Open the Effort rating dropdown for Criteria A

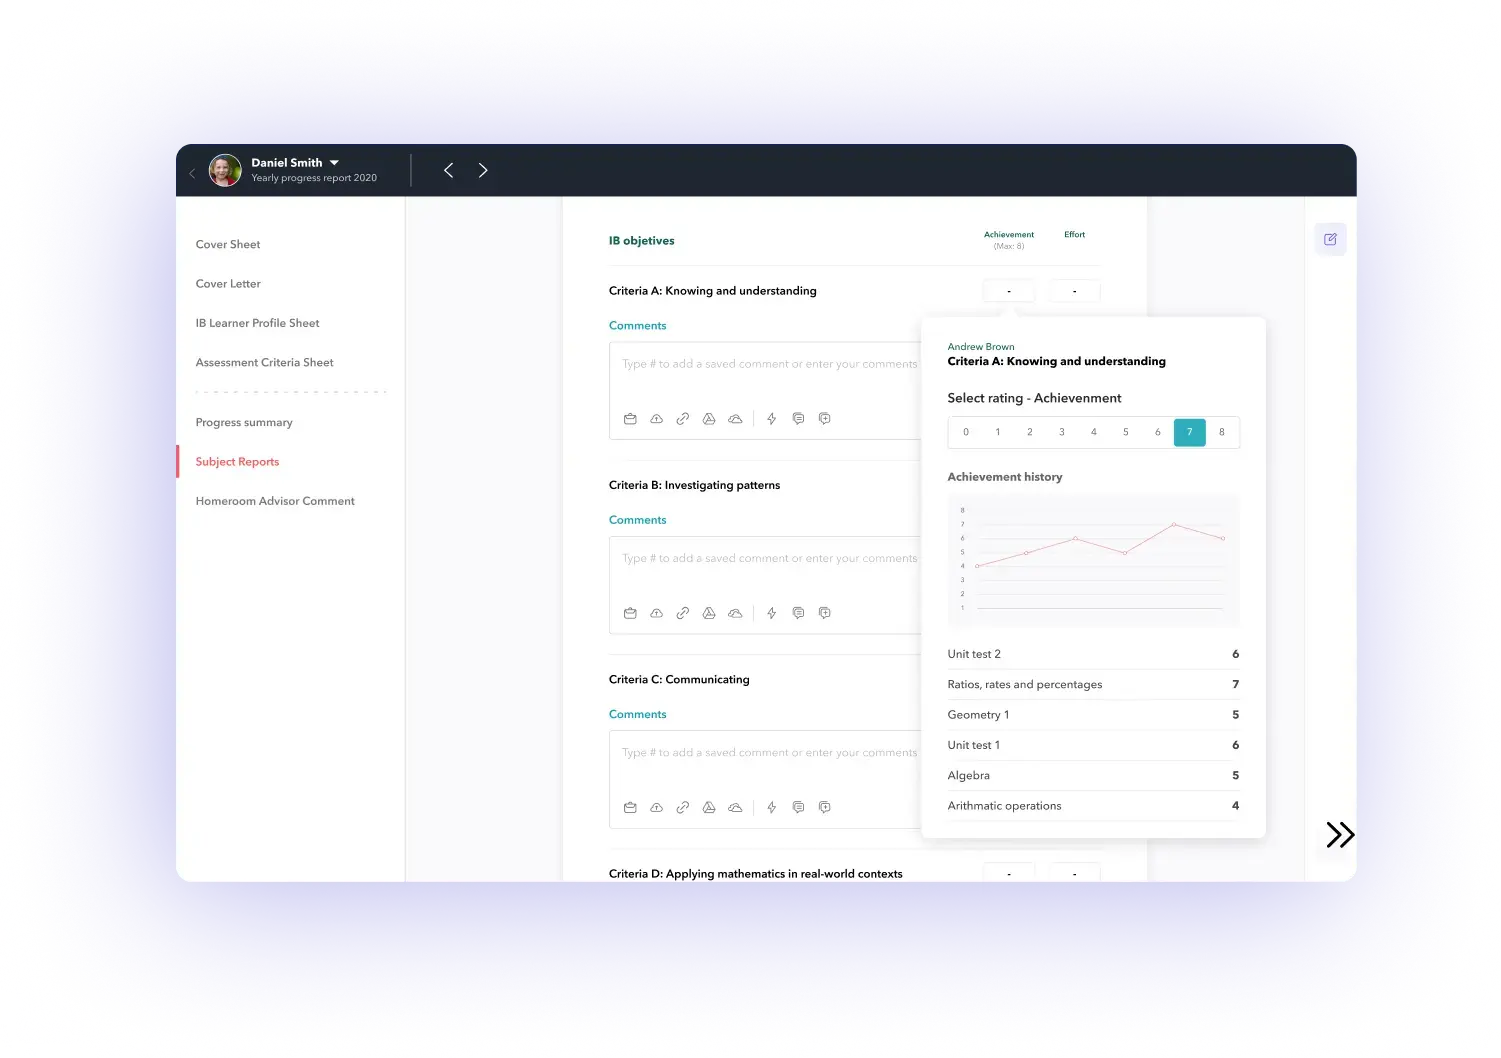click(x=1073, y=290)
